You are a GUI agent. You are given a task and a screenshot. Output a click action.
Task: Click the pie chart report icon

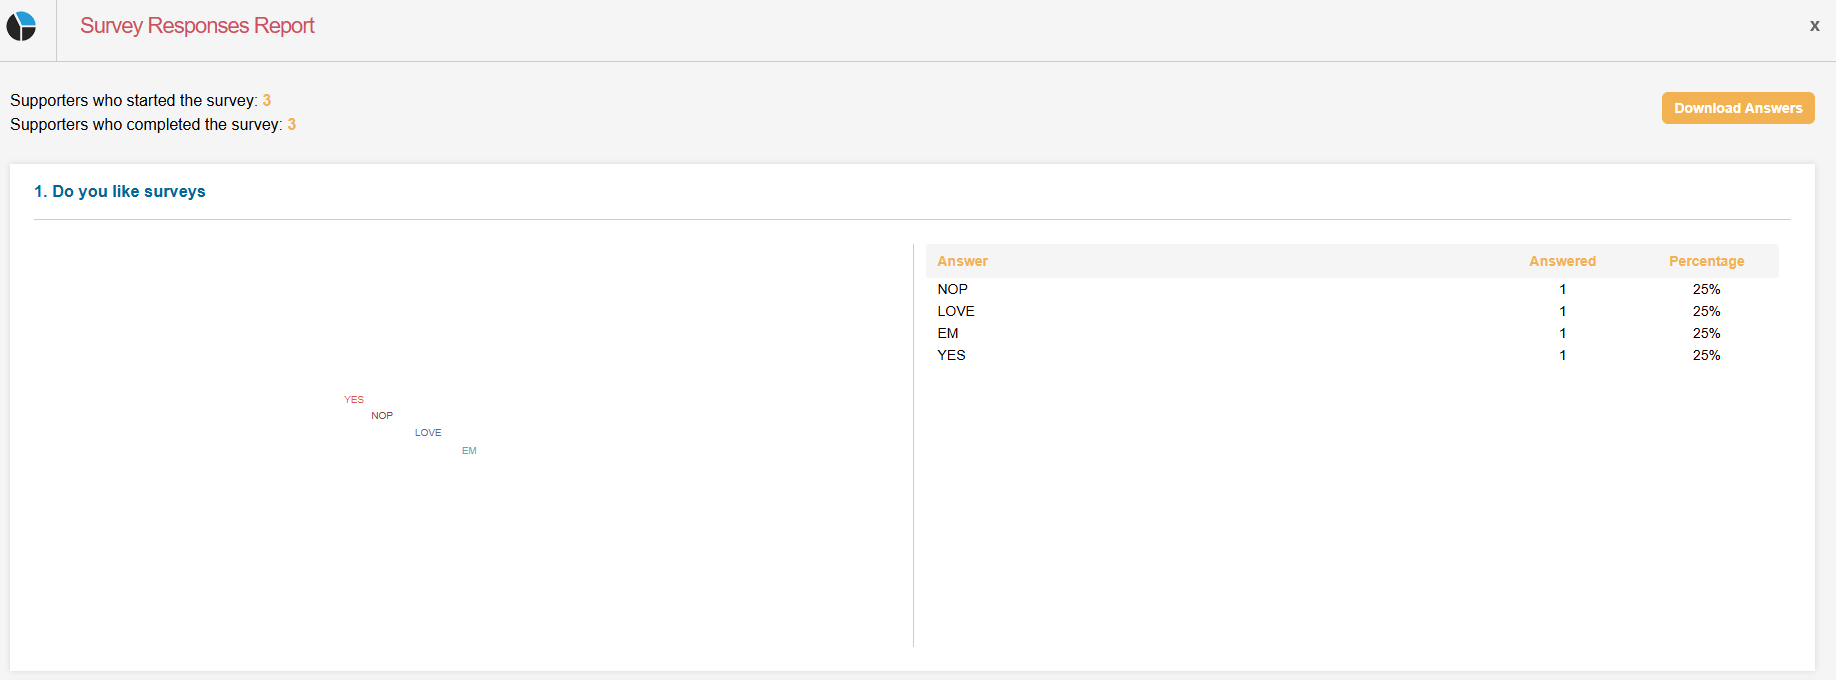21,26
